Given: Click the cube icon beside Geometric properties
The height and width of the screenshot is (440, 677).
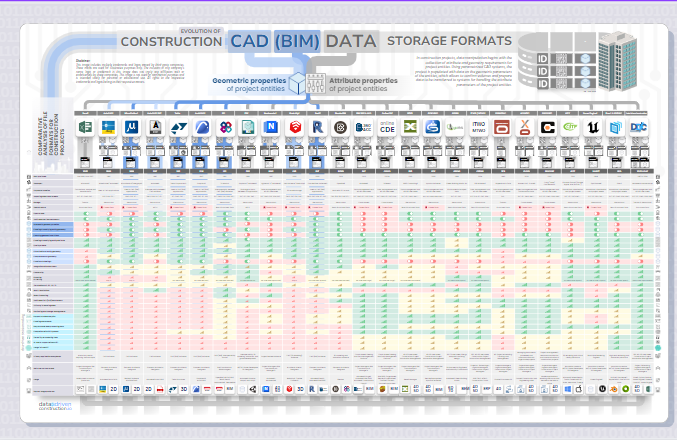Looking at the screenshot, I should (297, 83).
